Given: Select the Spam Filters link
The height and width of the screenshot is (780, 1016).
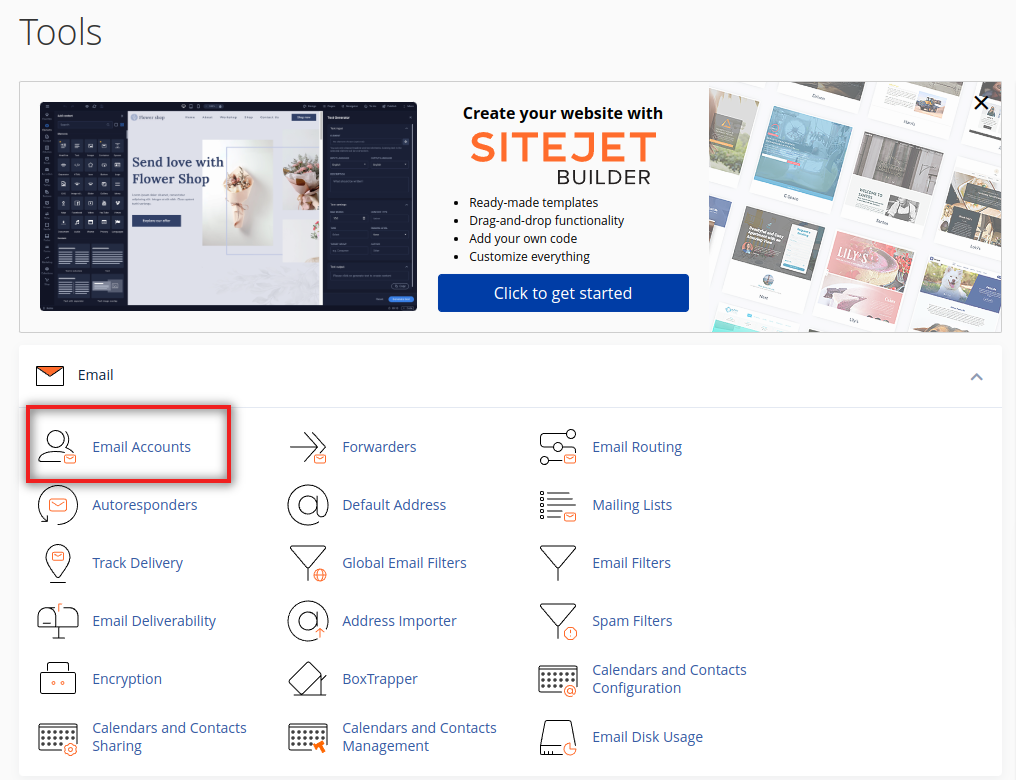Looking at the screenshot, I should [632, 621].
